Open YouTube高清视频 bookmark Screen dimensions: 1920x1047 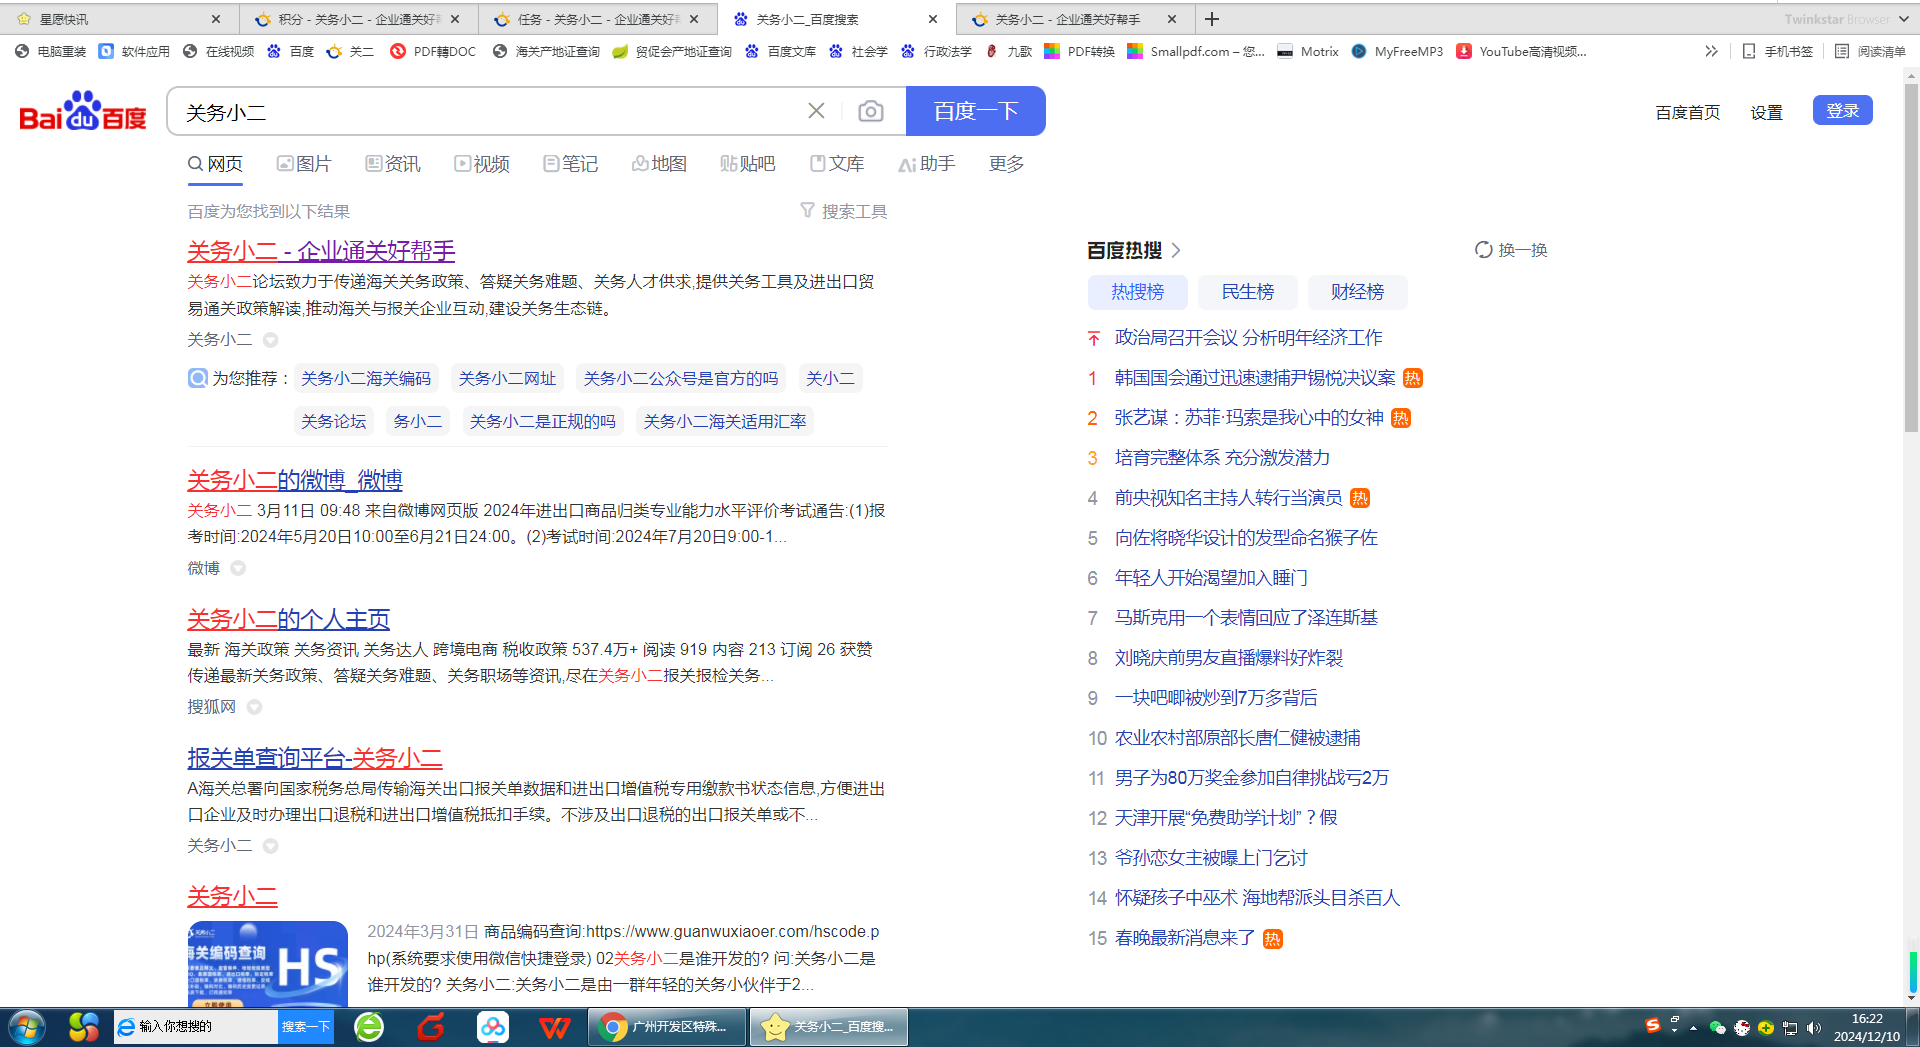[x=1521, y=51]
